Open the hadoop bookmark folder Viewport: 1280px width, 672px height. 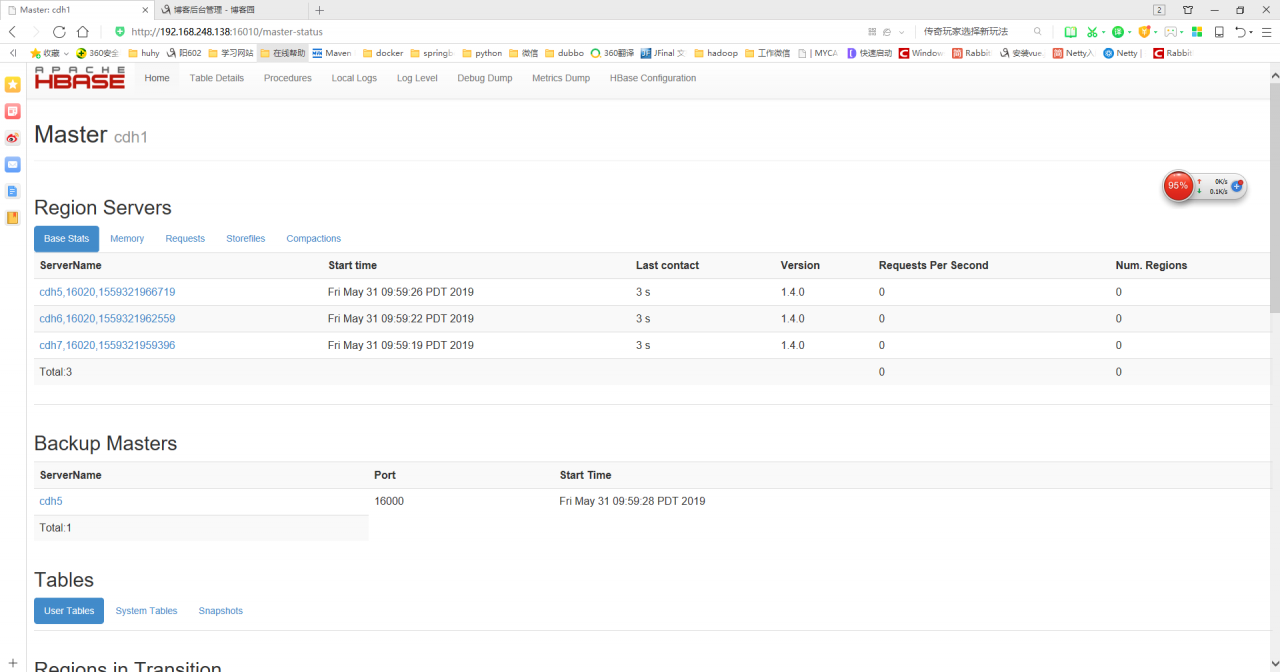click(x=716, y=53)
